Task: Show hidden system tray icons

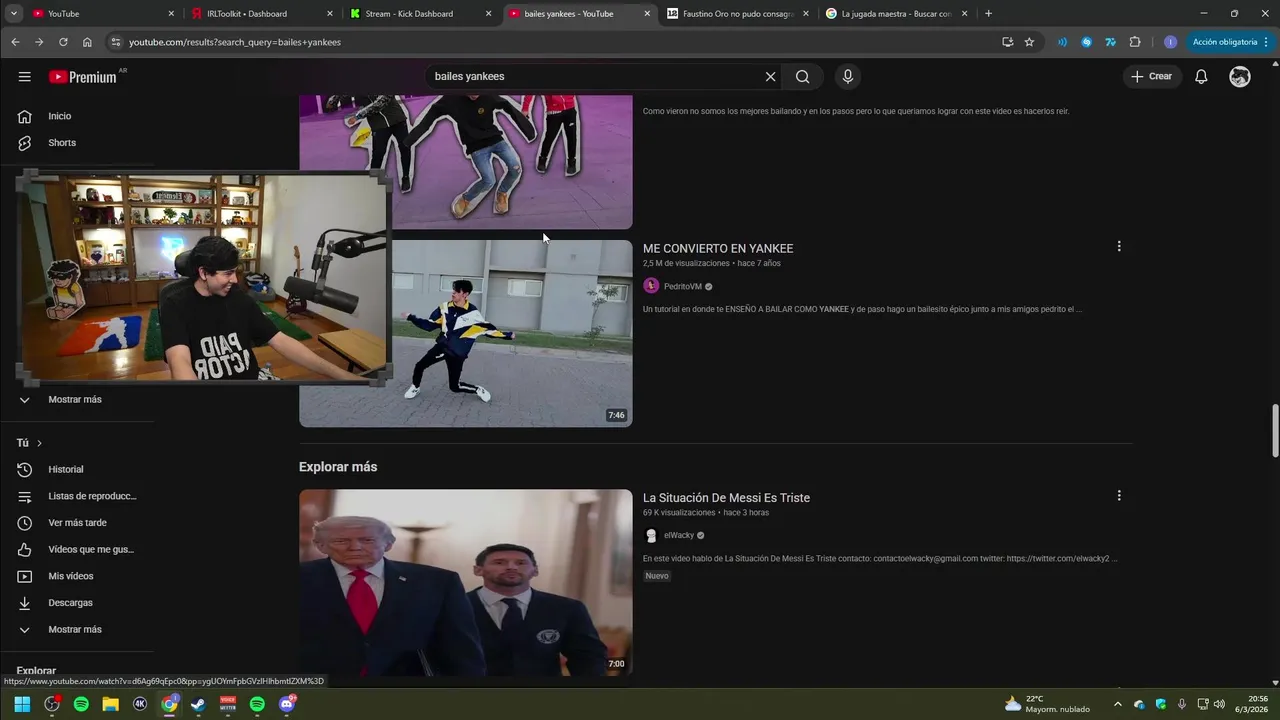Action: [x=1118, y=704]
